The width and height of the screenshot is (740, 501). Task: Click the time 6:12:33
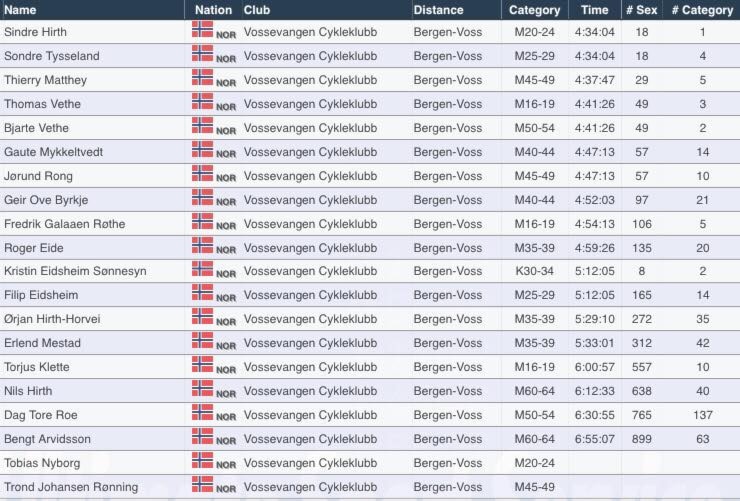point(595,391)
